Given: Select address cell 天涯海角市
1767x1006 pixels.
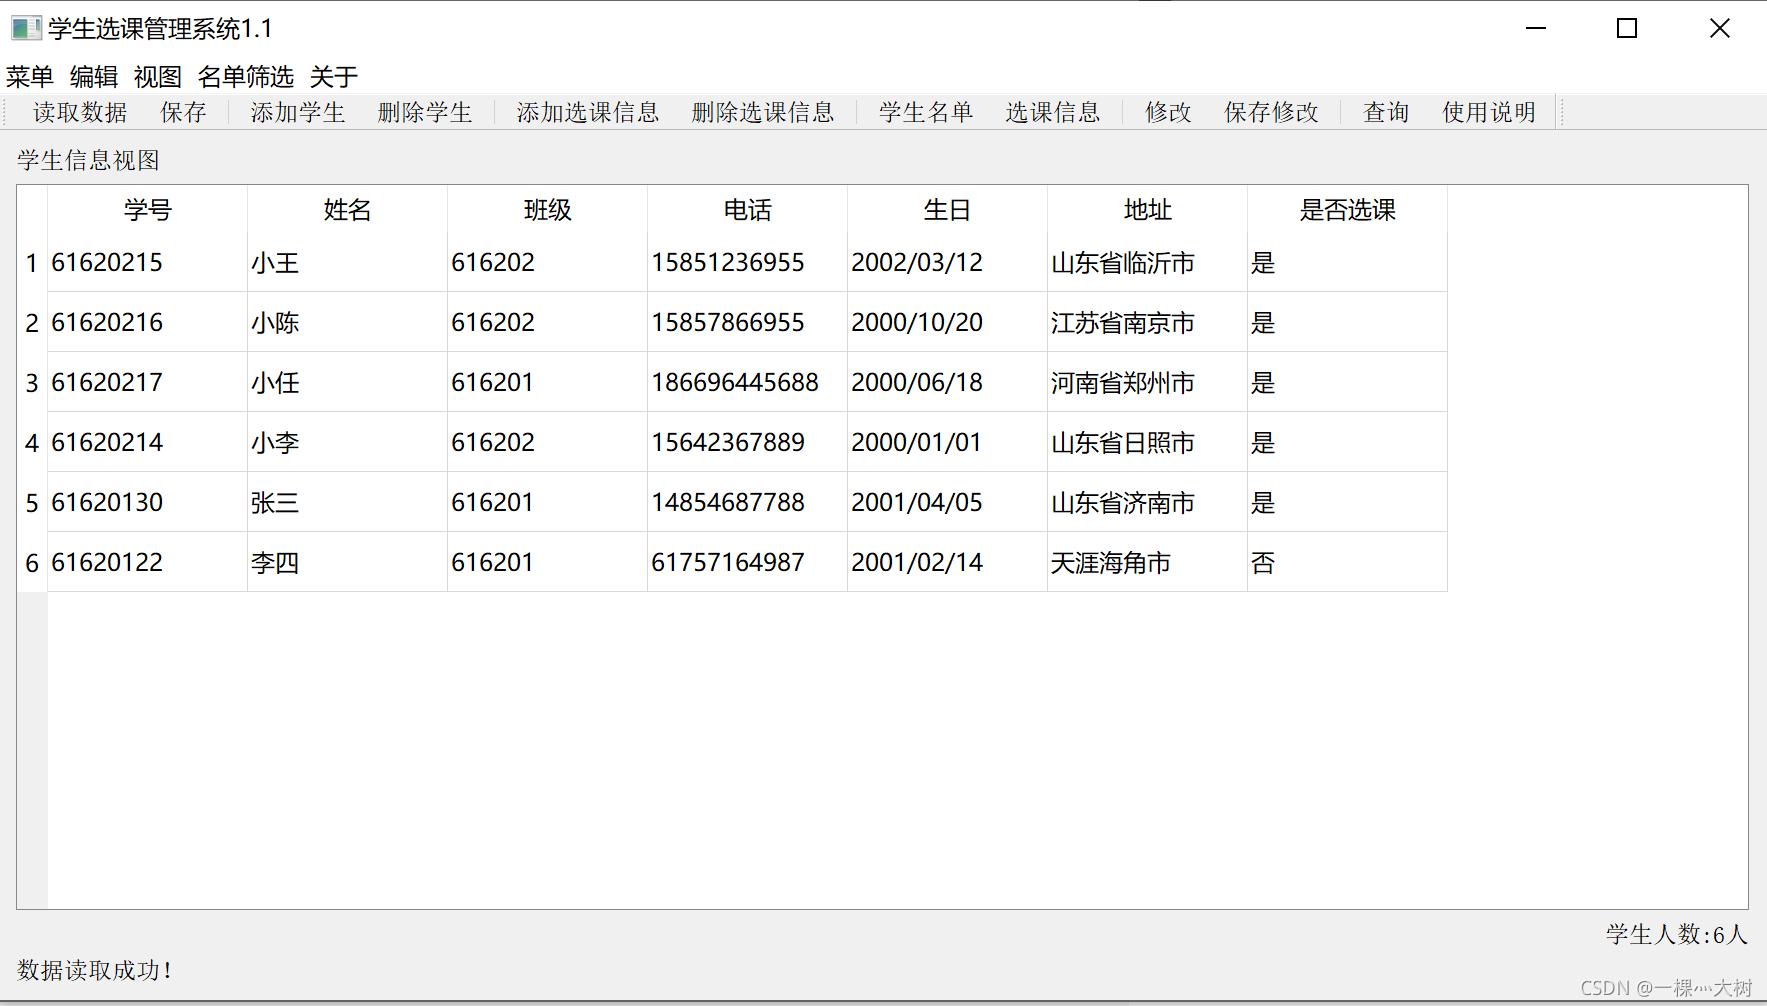Looking at the screenshot, I should pos(1147,563).
